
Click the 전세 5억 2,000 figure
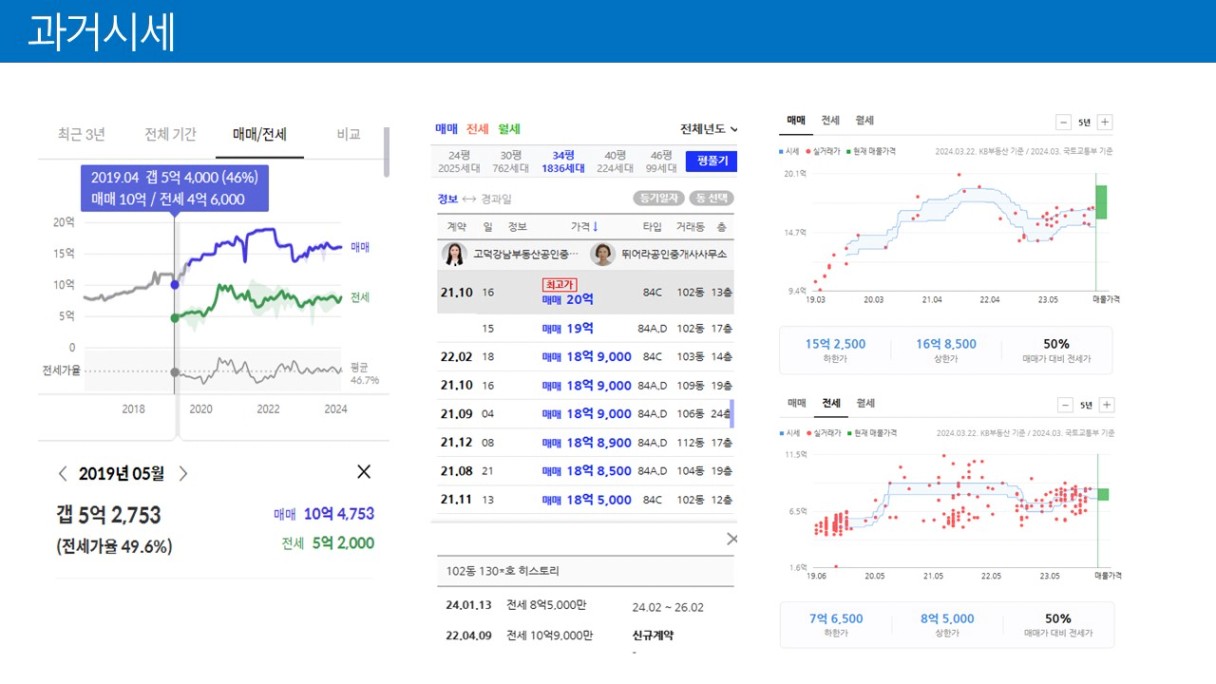[x=327, y=543]
